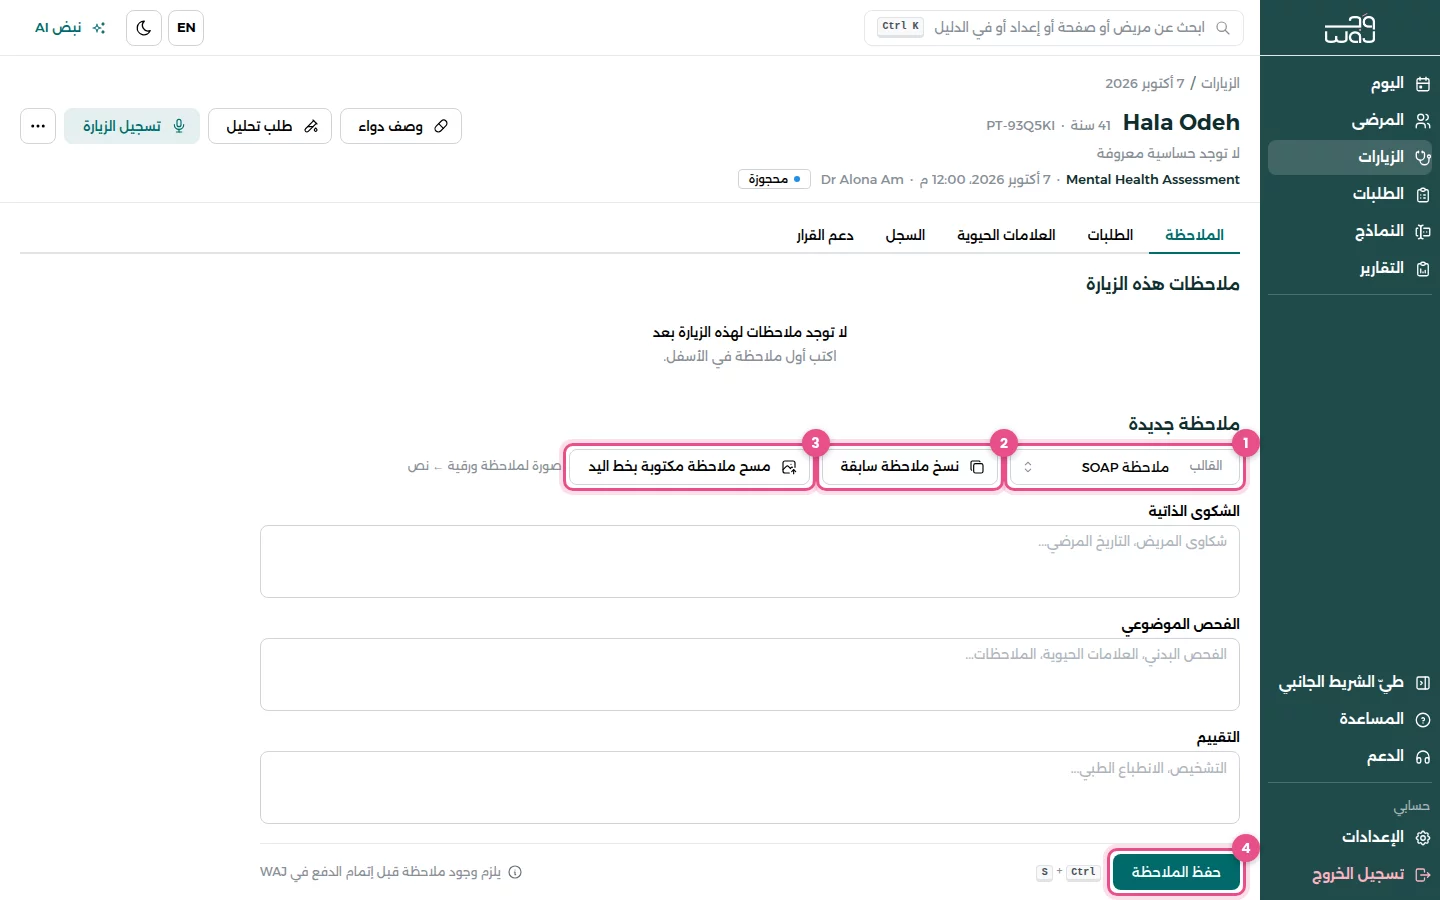Click الزيارات breadcrumb link
The width and height of the screenshot is (1440, 900).
[x=1220, y=83]
